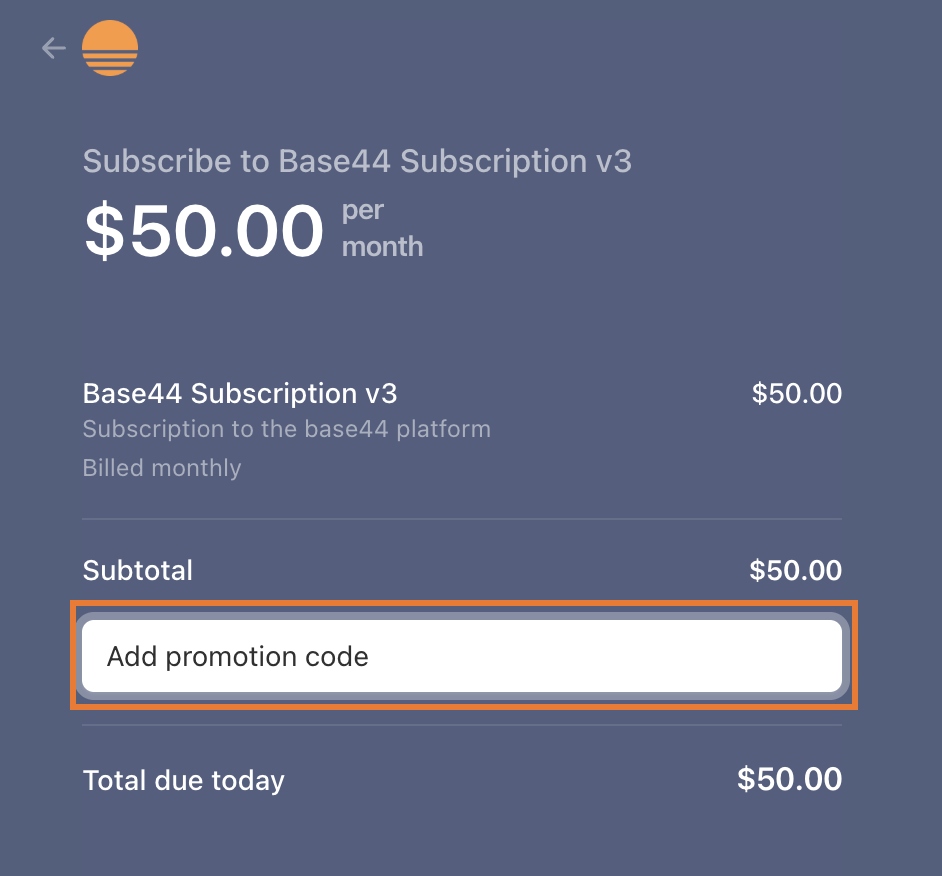Click the Total due today label
Screen dimensions: 942x876
[x=183, y=780]
